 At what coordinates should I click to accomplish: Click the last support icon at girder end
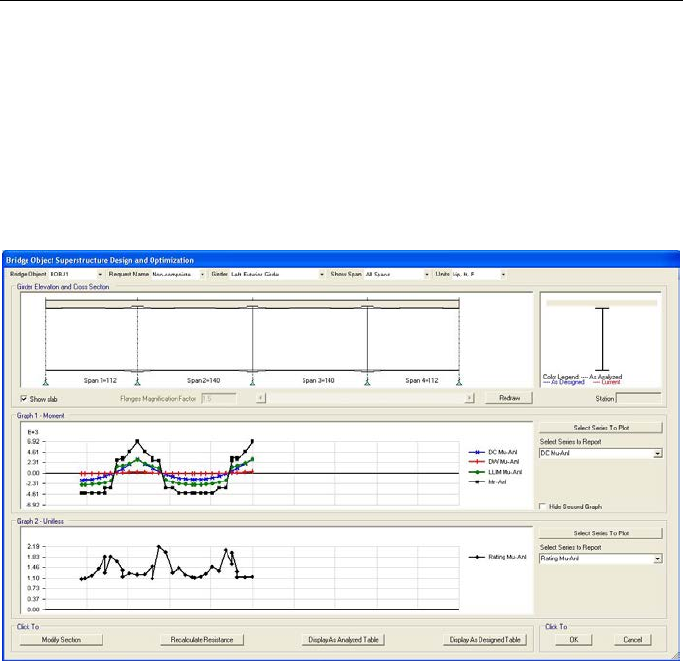[x=459, y=382]
